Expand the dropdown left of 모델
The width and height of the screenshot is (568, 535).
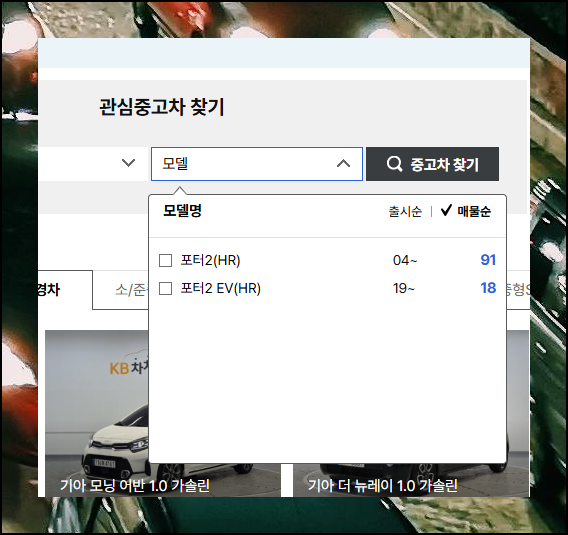128,163
